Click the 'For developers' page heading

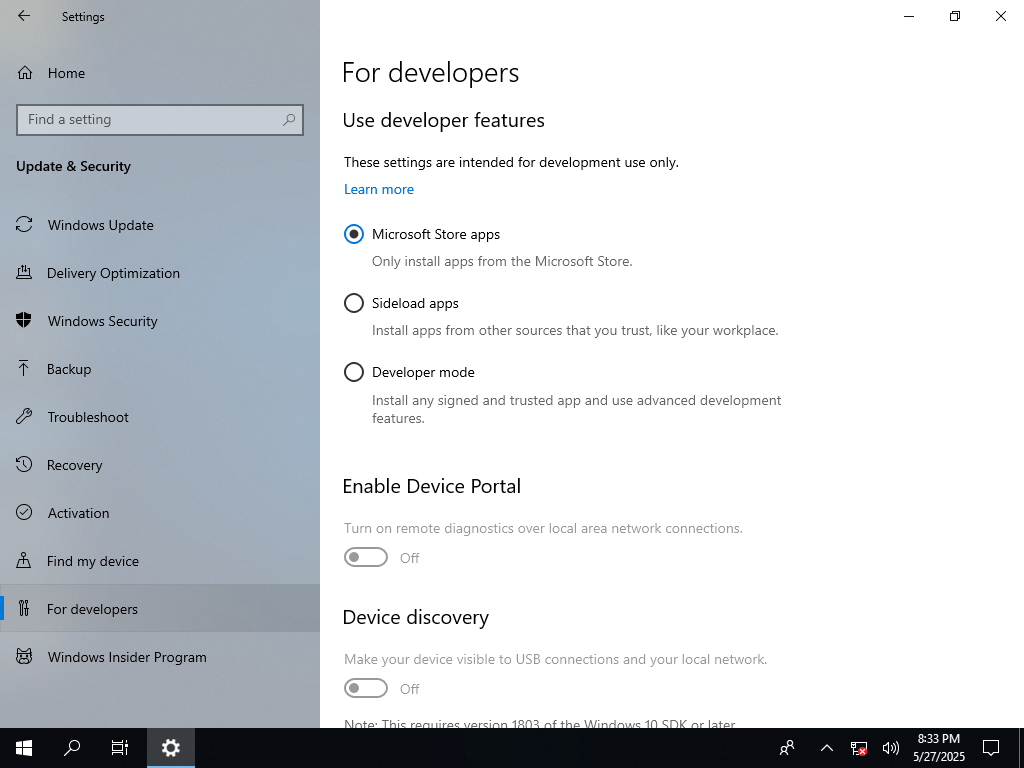coord(430,72)
